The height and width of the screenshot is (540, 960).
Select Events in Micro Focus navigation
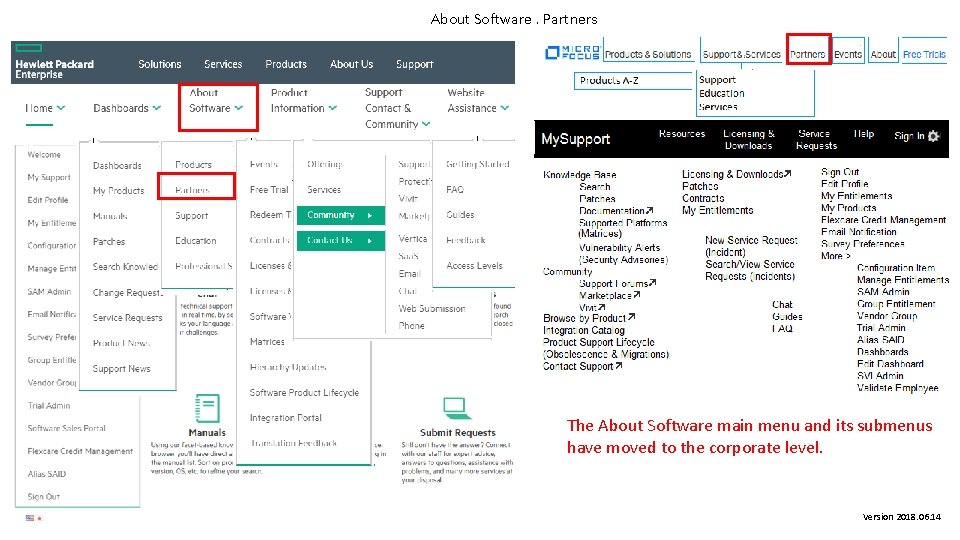click(x=848, y=54)
